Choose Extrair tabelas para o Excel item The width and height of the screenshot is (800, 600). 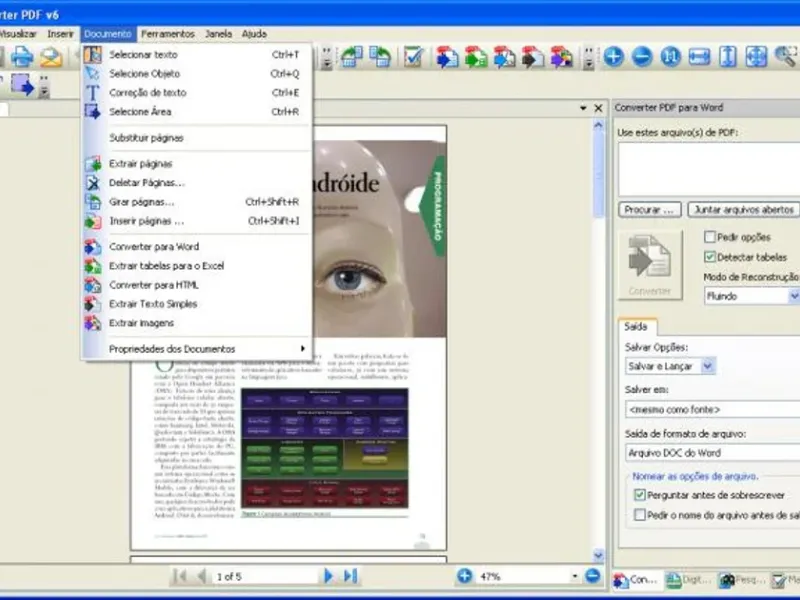coord(198,266)
